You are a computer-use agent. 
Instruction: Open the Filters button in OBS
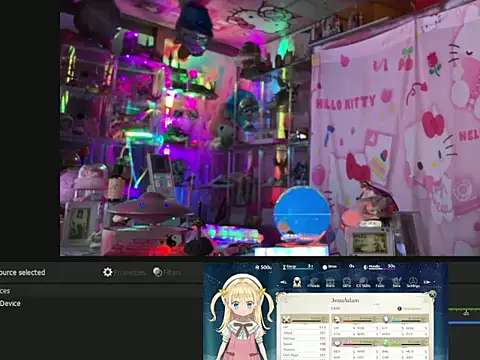tap(167, 272)
